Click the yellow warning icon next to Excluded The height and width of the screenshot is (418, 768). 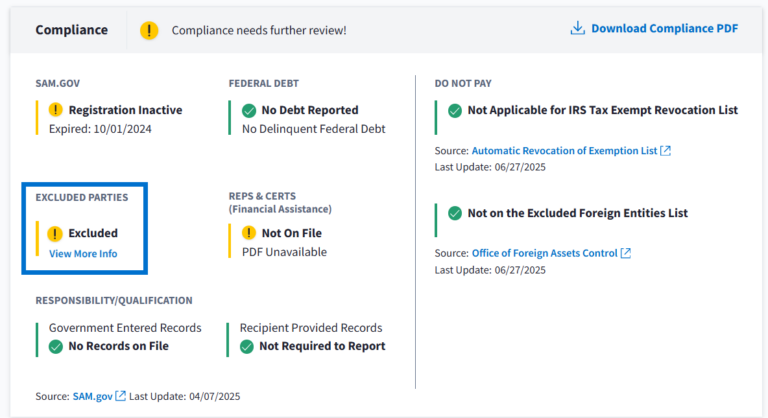point(56,233)
